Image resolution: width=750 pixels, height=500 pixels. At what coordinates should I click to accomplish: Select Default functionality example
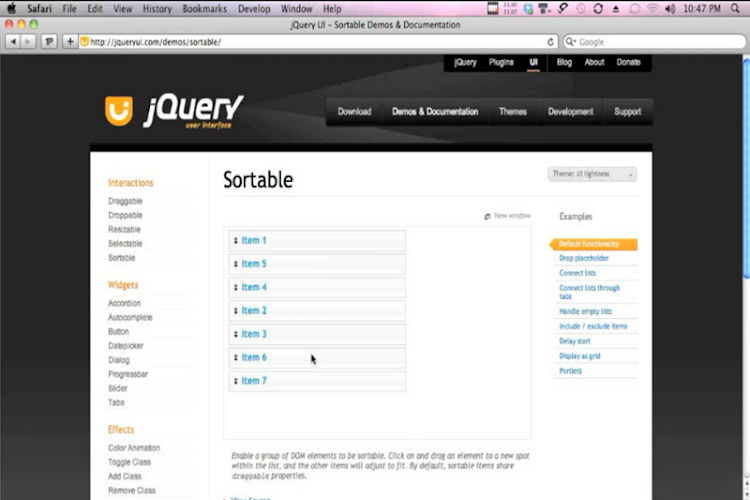point(593,244)
